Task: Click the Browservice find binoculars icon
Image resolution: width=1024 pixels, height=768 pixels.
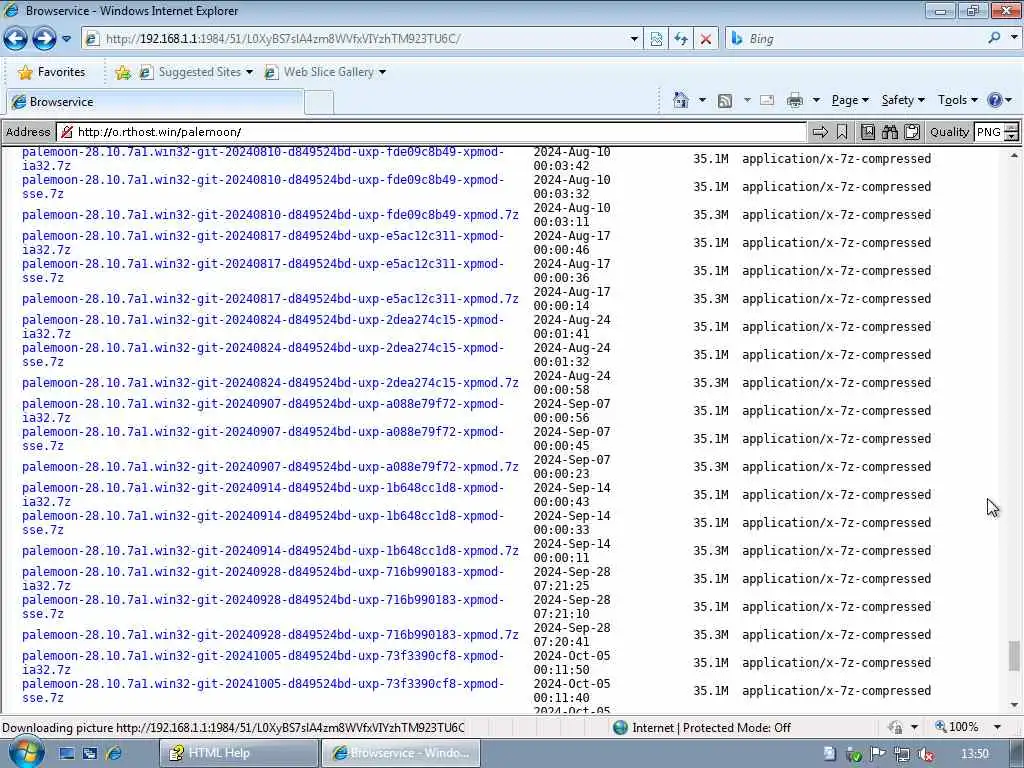Action: (x=889, y=132)
